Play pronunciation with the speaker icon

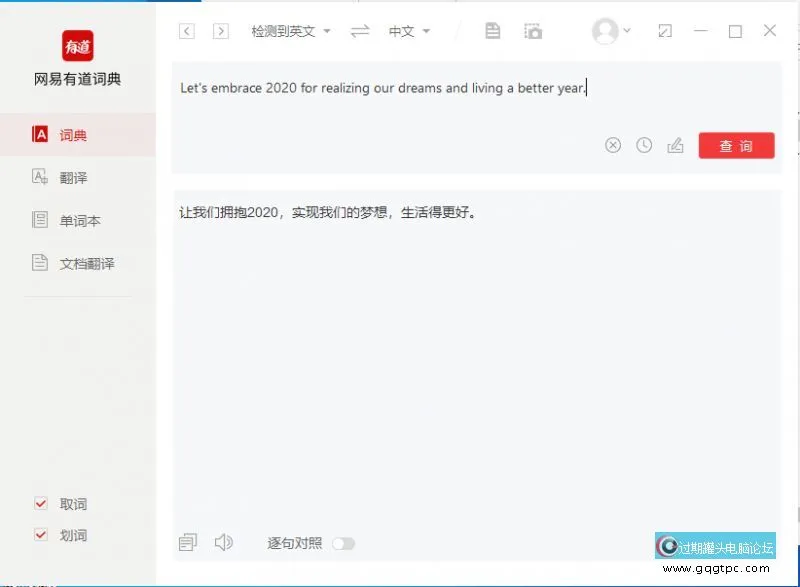(224, 542)
